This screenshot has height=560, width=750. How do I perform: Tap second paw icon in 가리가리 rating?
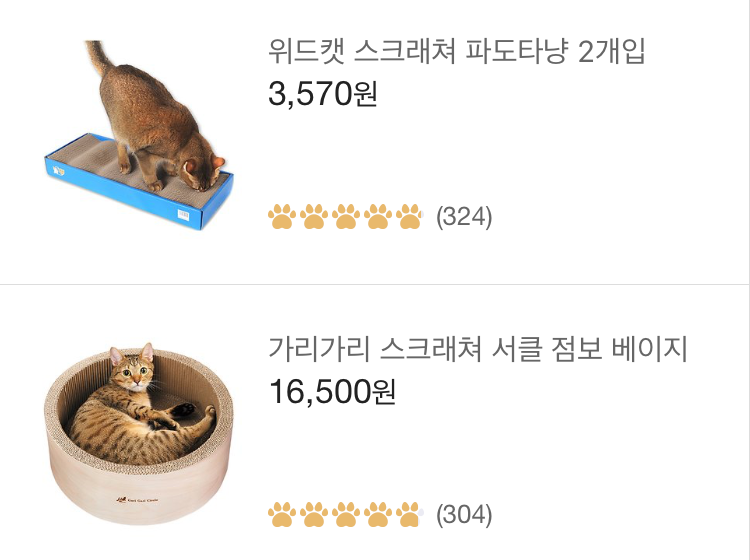[313, 514]
